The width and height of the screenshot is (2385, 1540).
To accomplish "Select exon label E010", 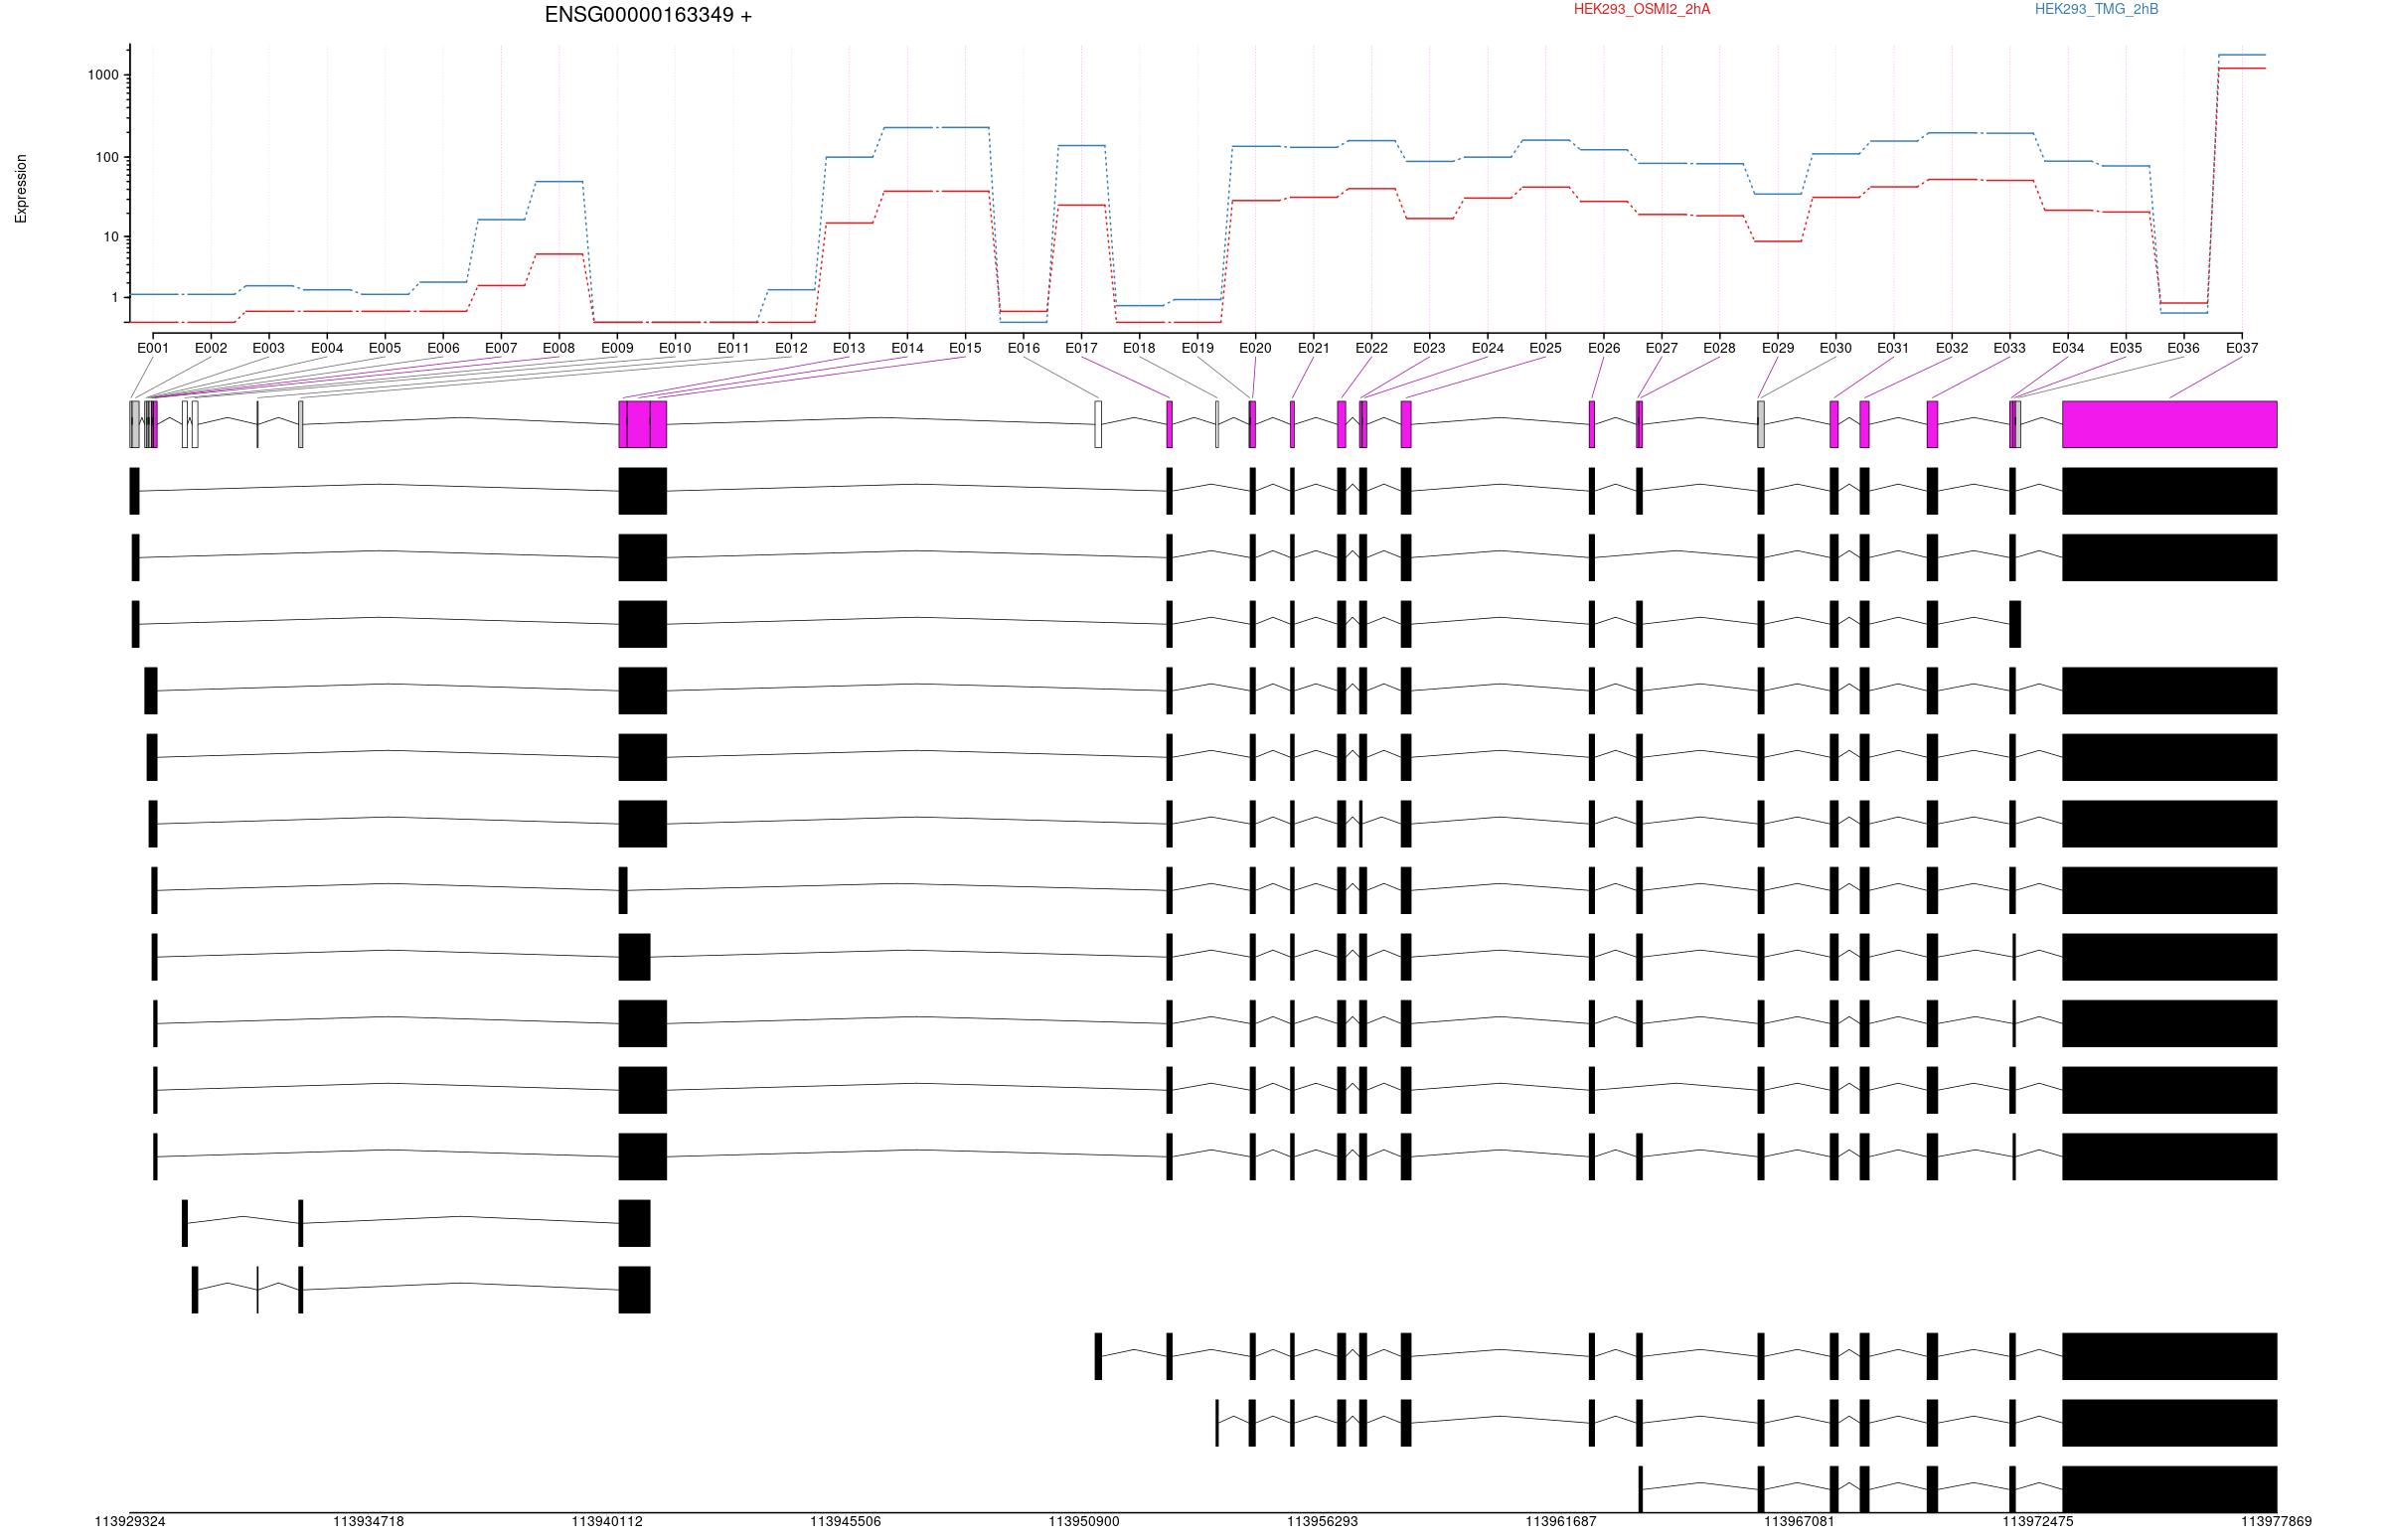I will point(675,348).
